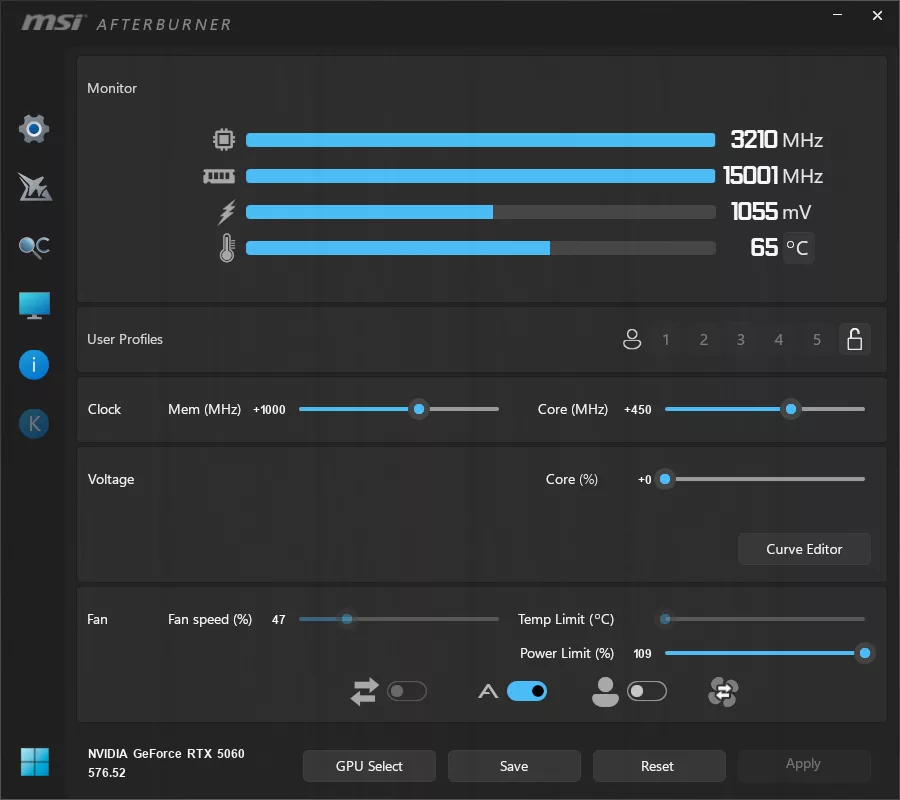The height and width of the screenshot is (800, 900).
Task: Click the Reset button
Action: pyautogui.click(x=659, y=766)
